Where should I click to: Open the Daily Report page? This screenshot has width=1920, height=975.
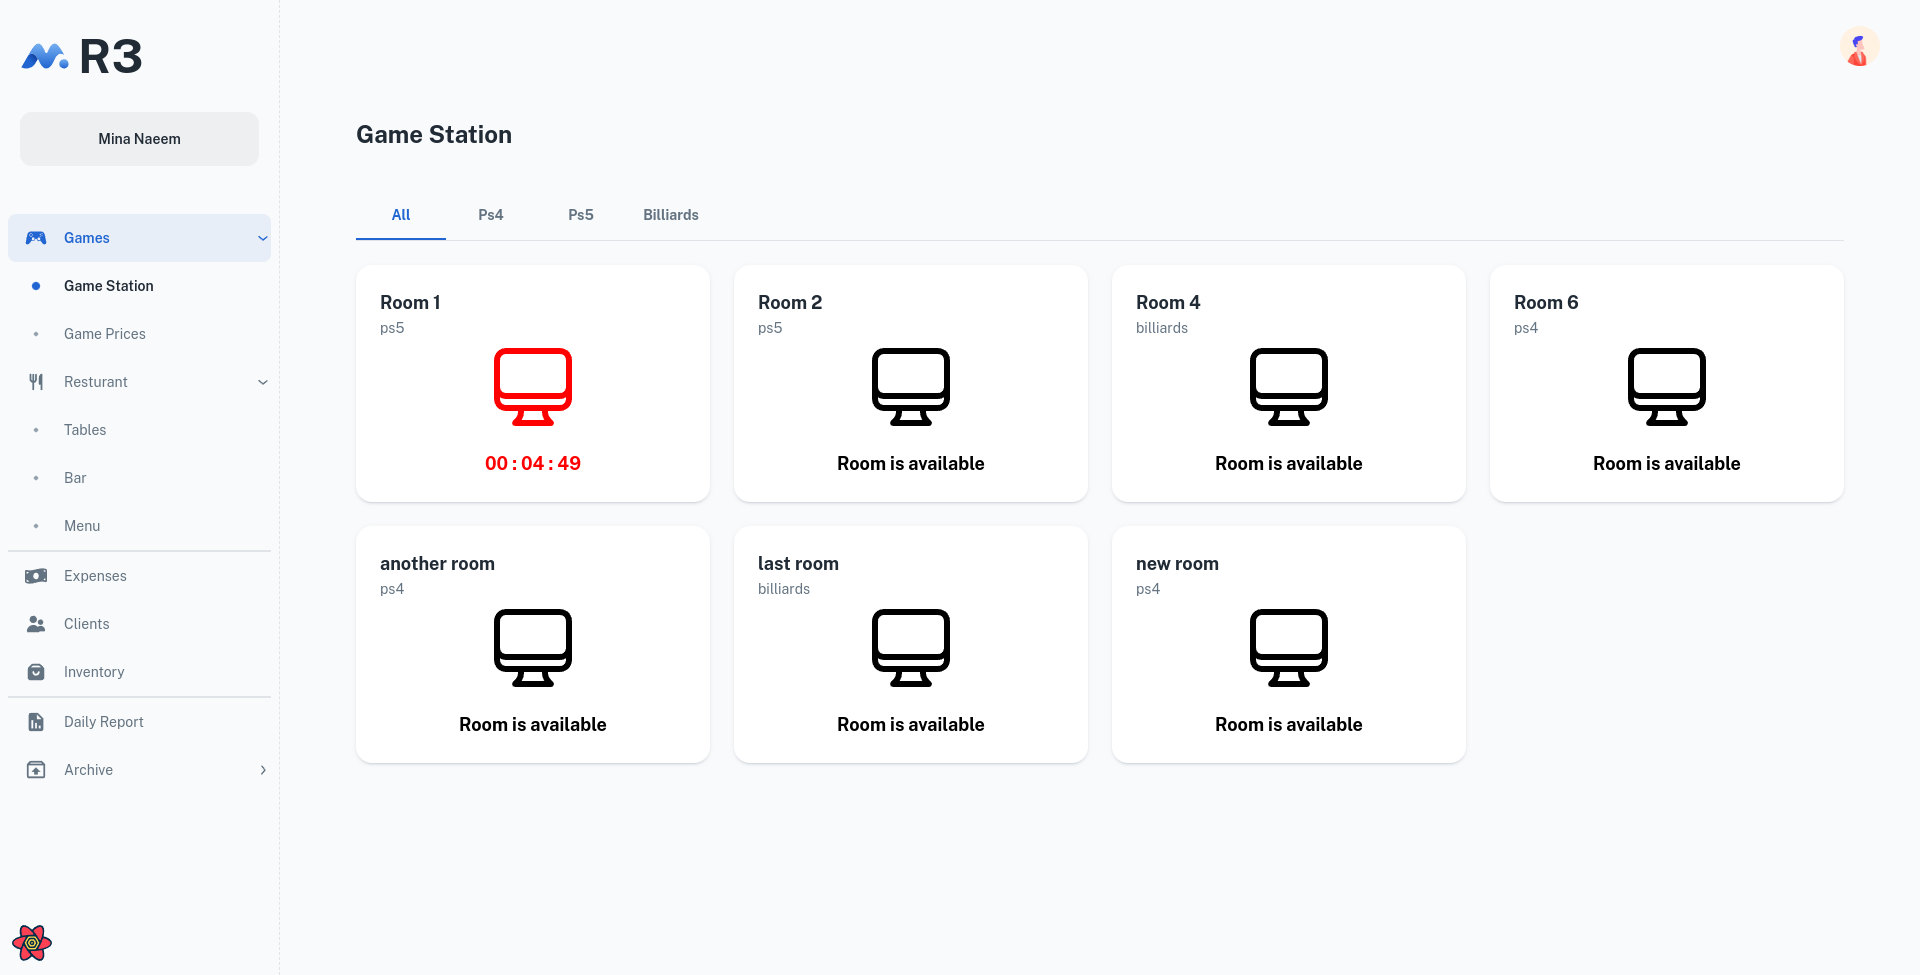(x=104, y=722)
